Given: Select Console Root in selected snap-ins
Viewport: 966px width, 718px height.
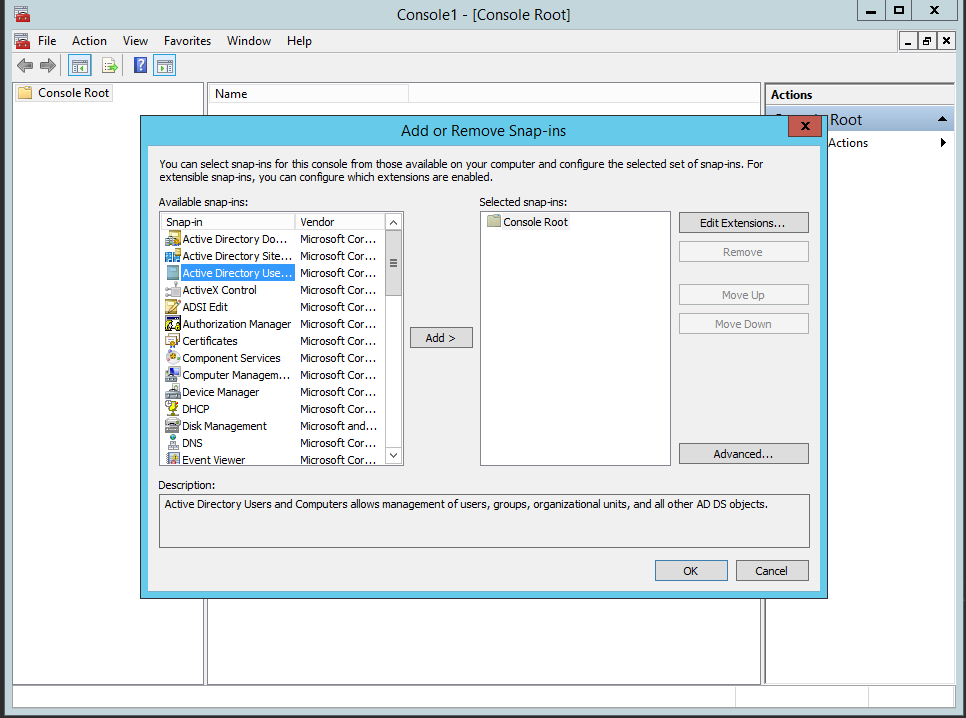Looking at the screenshot, I should click(x=535, y=222).
